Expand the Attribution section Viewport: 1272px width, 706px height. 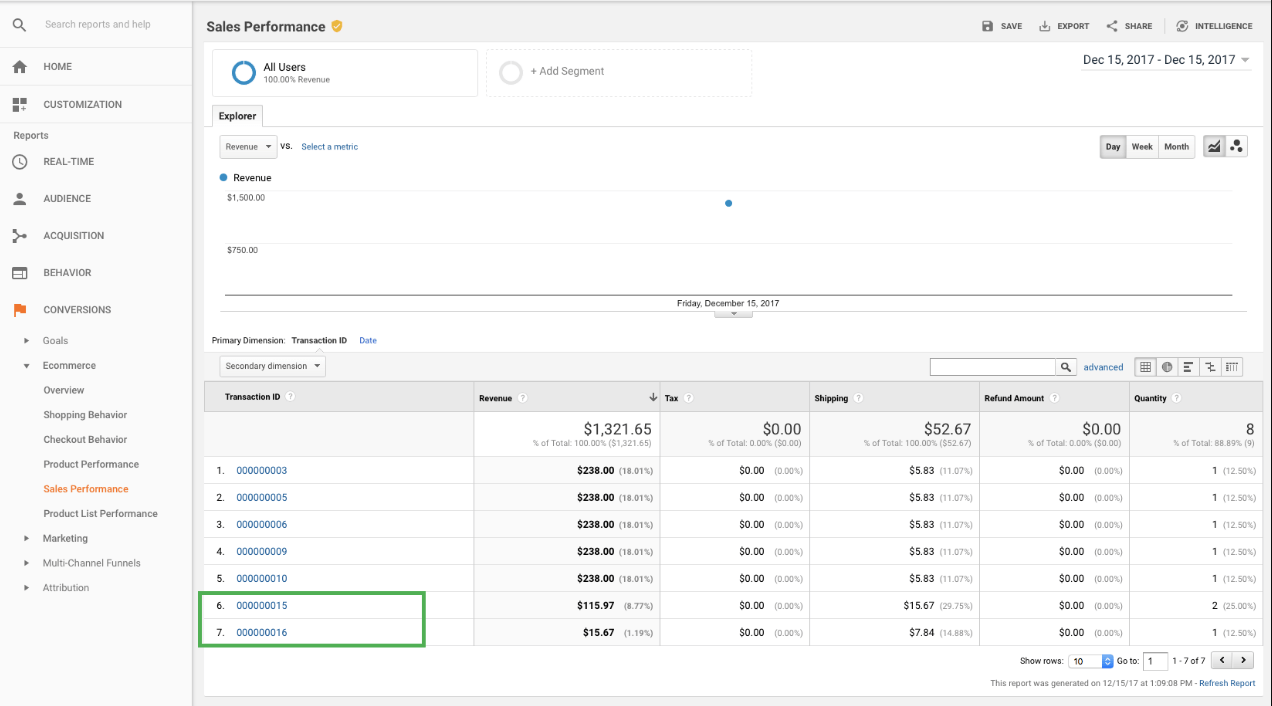(27, 588)
